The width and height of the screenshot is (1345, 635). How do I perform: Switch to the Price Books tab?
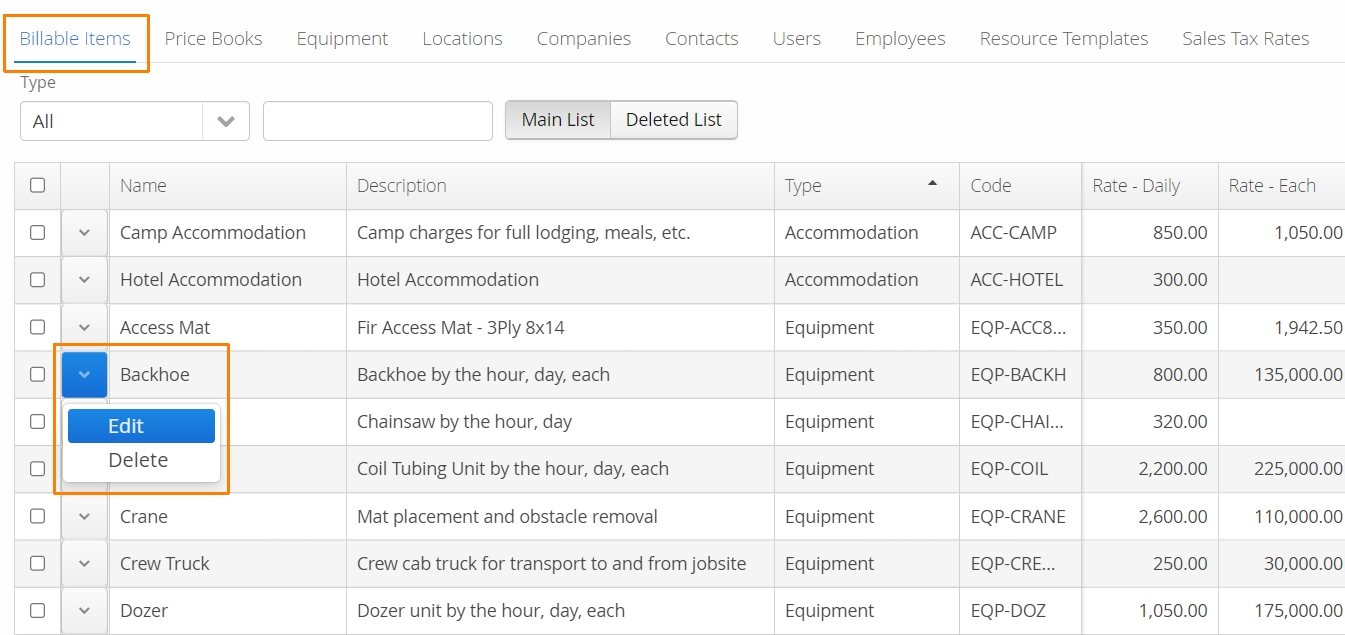(x=213, y=39)
